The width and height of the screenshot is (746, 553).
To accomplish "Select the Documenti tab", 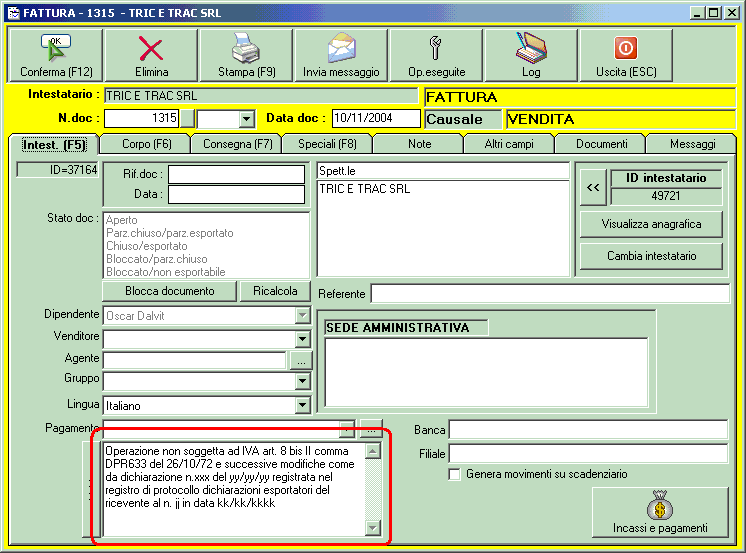I will click(x=601, y=144).
